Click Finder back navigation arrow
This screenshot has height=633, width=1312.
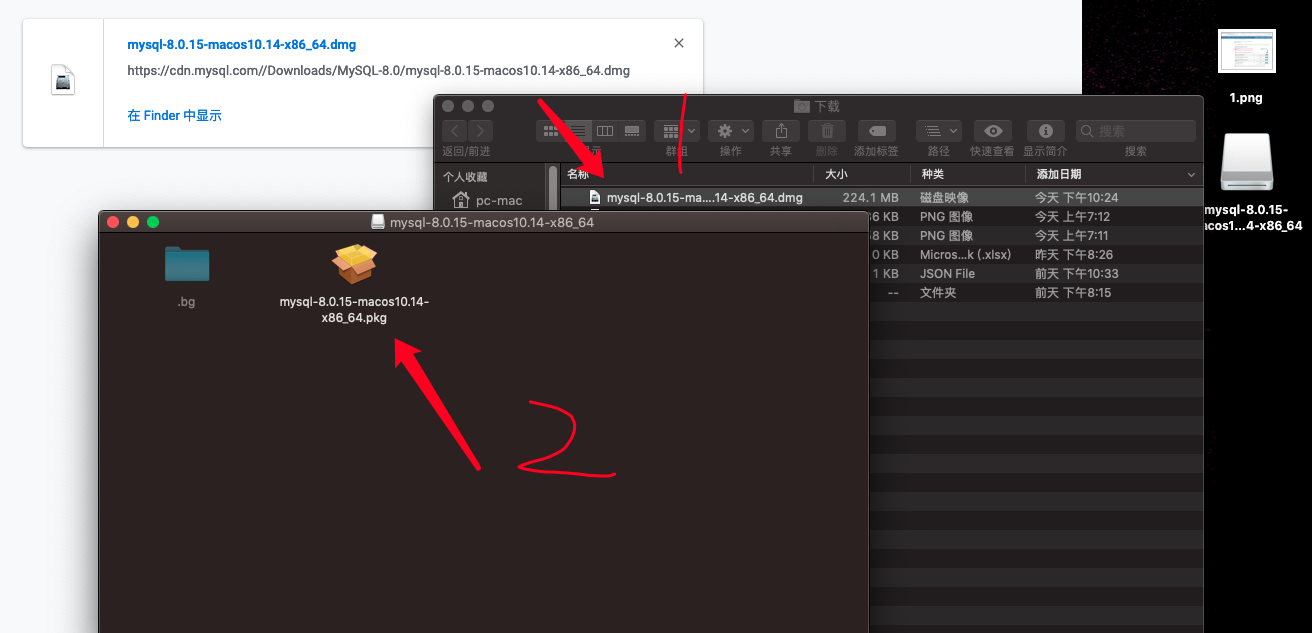[x=454, y=131]
